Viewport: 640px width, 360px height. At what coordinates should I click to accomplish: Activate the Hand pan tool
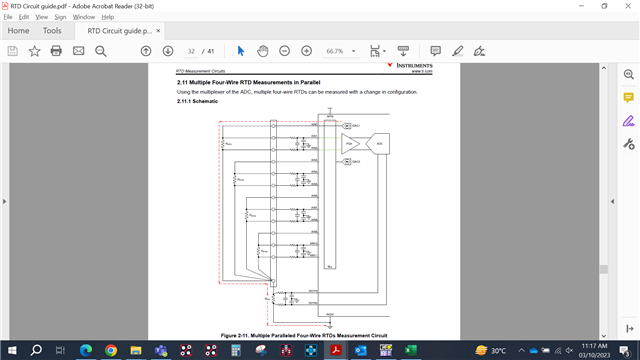(x=262, y=51)
